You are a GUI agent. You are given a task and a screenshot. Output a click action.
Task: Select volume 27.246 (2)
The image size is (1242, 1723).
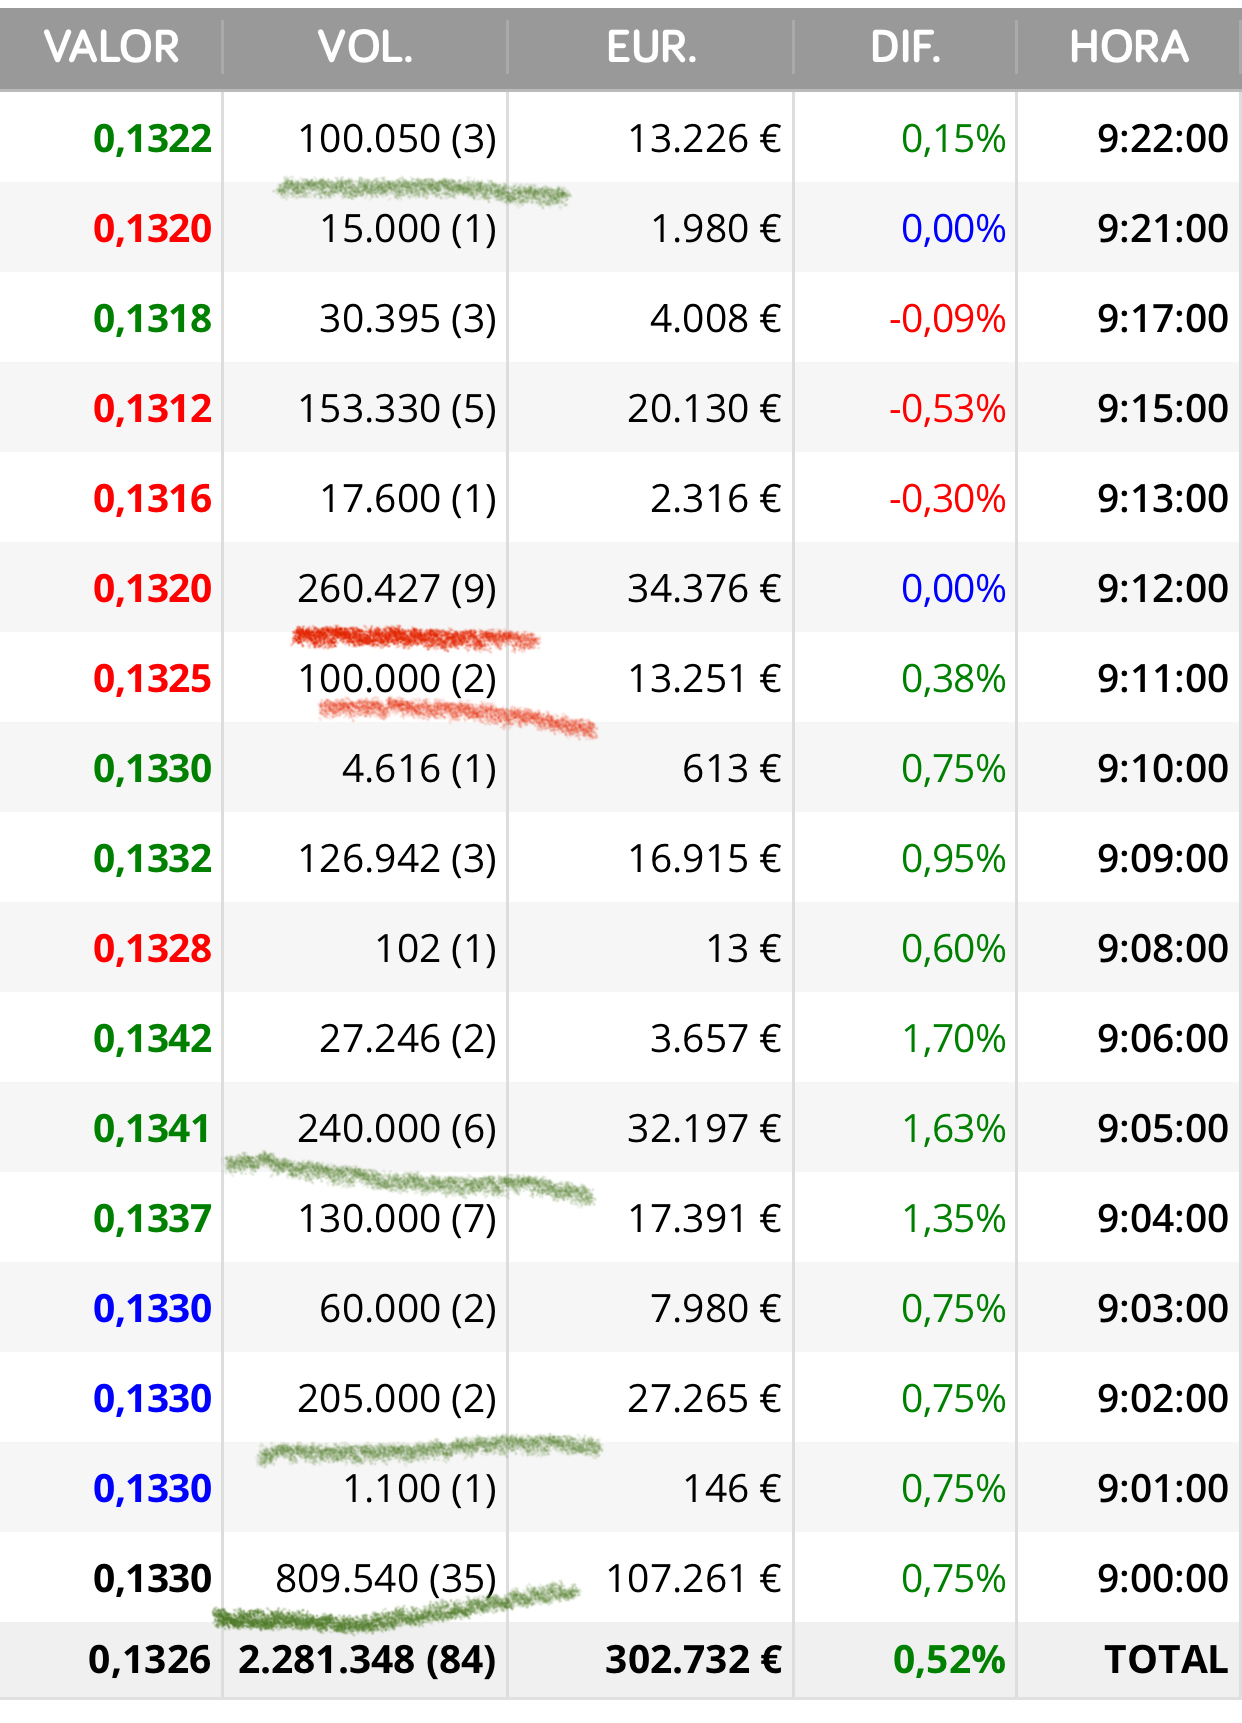408,1039
